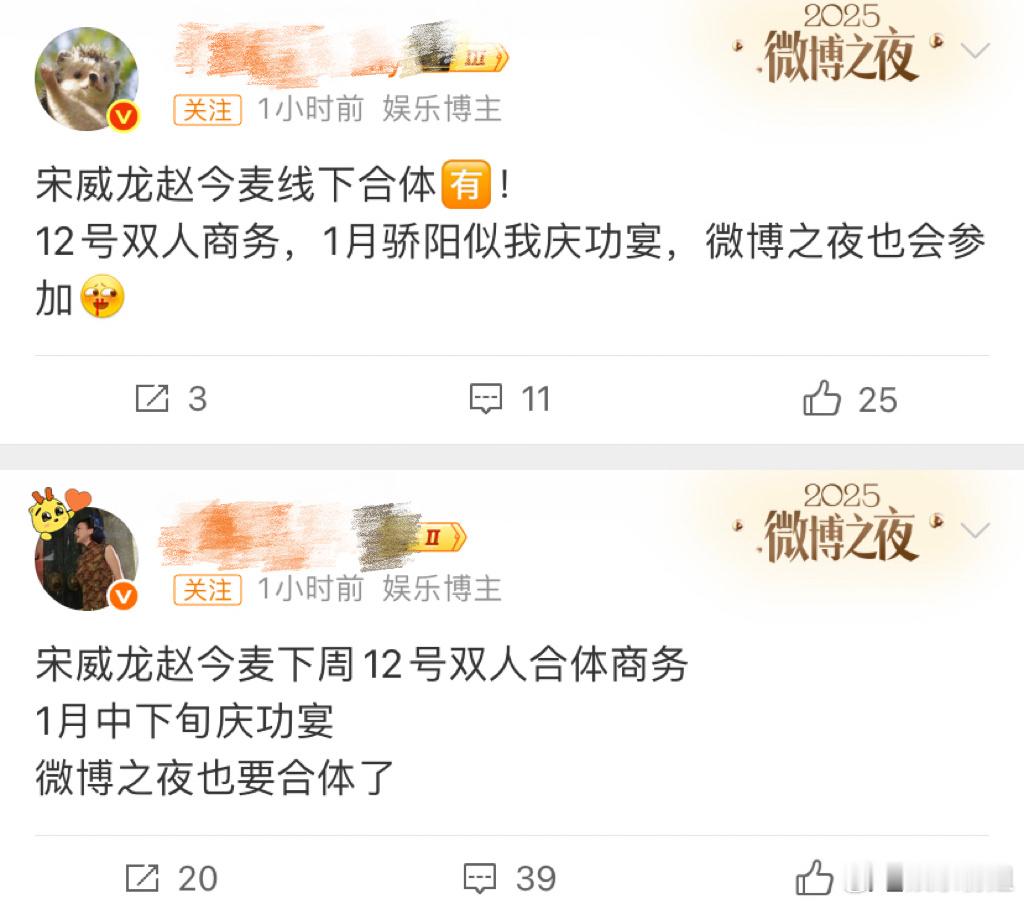
Task: Tap the second user's blurred username
Action: coord(287,536)
